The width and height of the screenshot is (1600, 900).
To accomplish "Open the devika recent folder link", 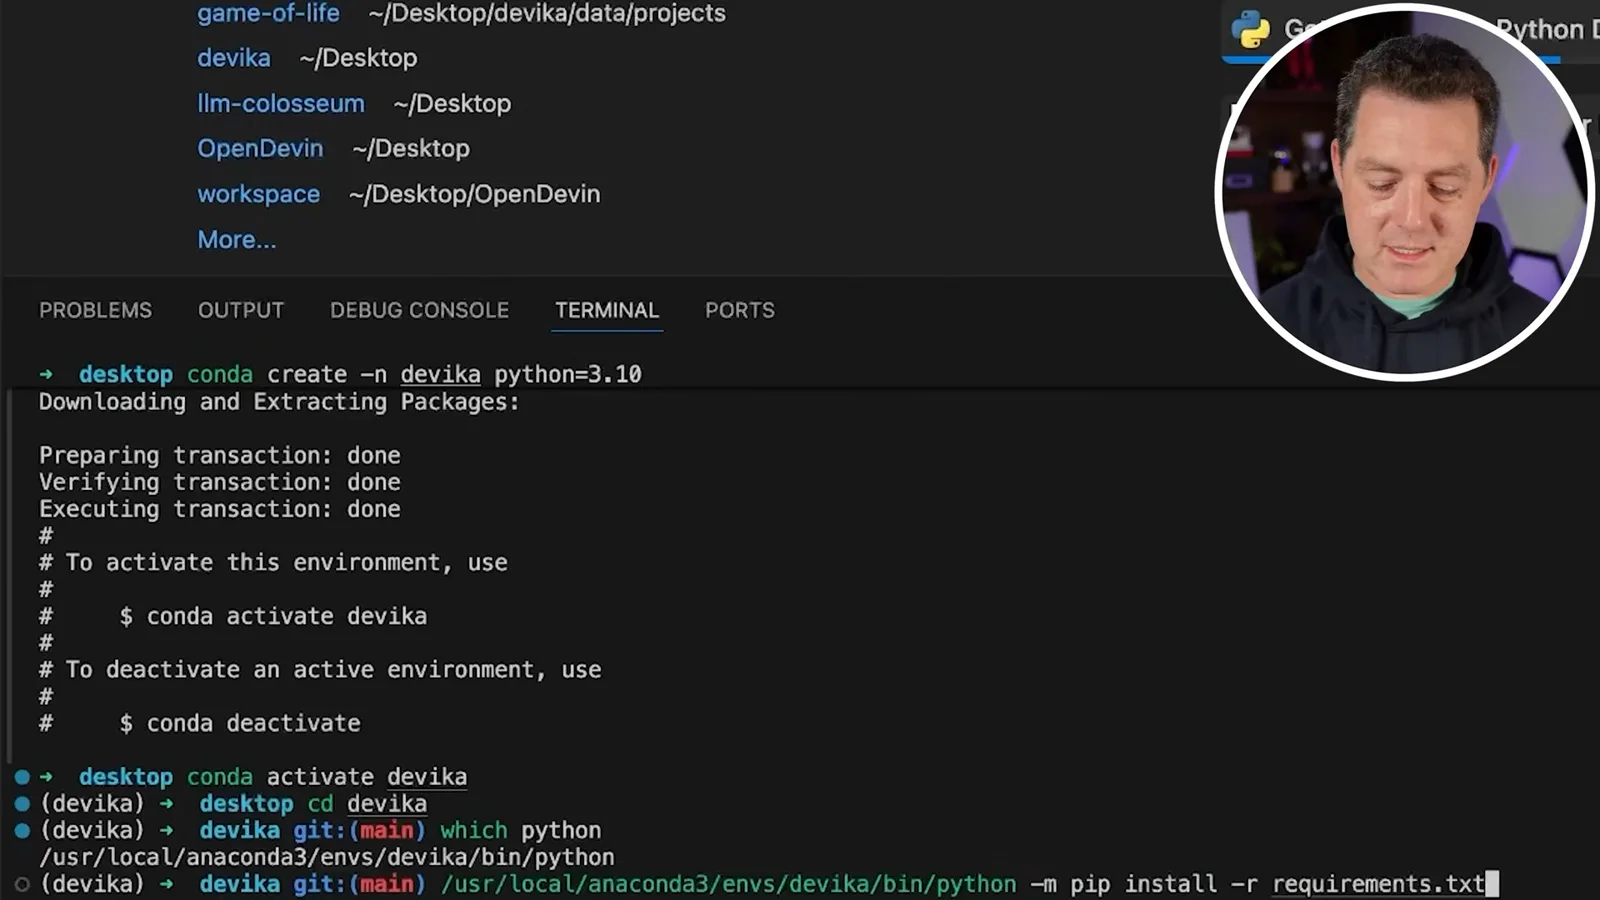I will [233, 58].
